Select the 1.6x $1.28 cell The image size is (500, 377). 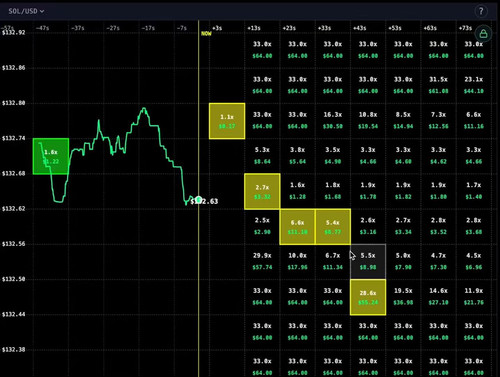pos(297,191)
